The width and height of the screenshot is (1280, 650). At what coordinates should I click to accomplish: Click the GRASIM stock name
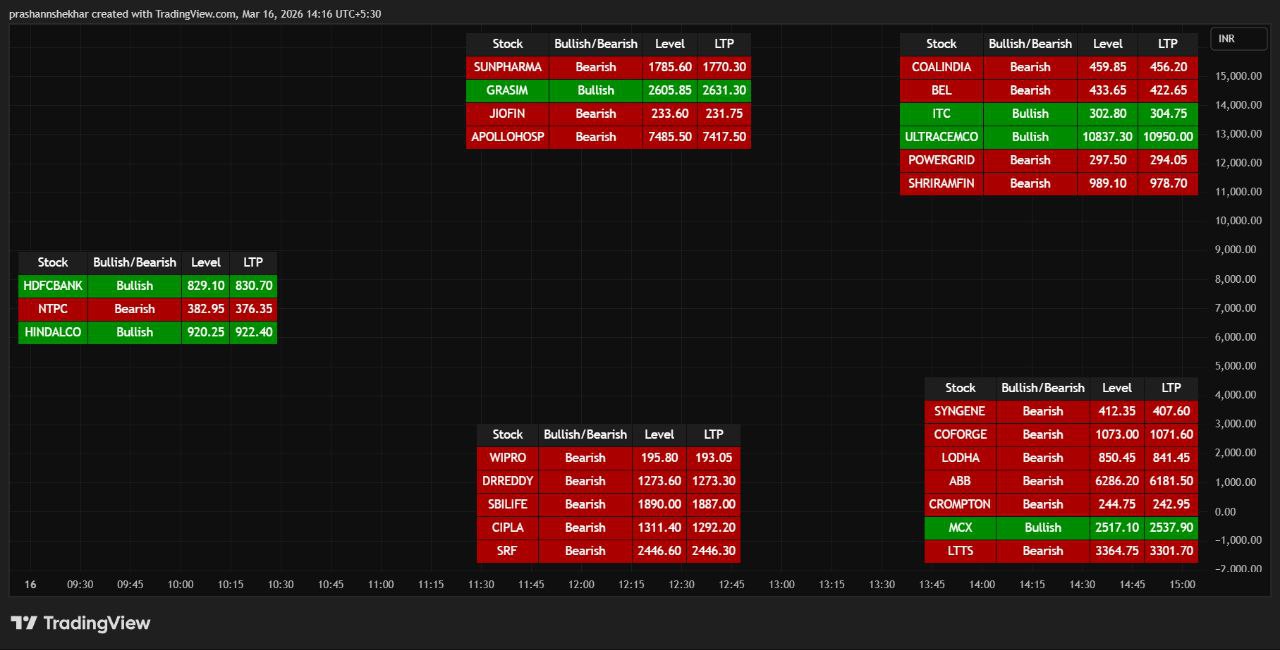point(508,90)
